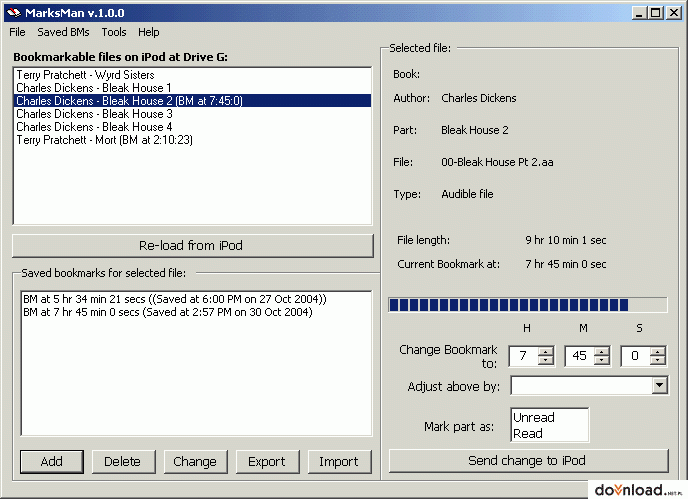Click the author value Charles Dickens
The width and height of the screenshot is (688, 499).
point(479,98)
